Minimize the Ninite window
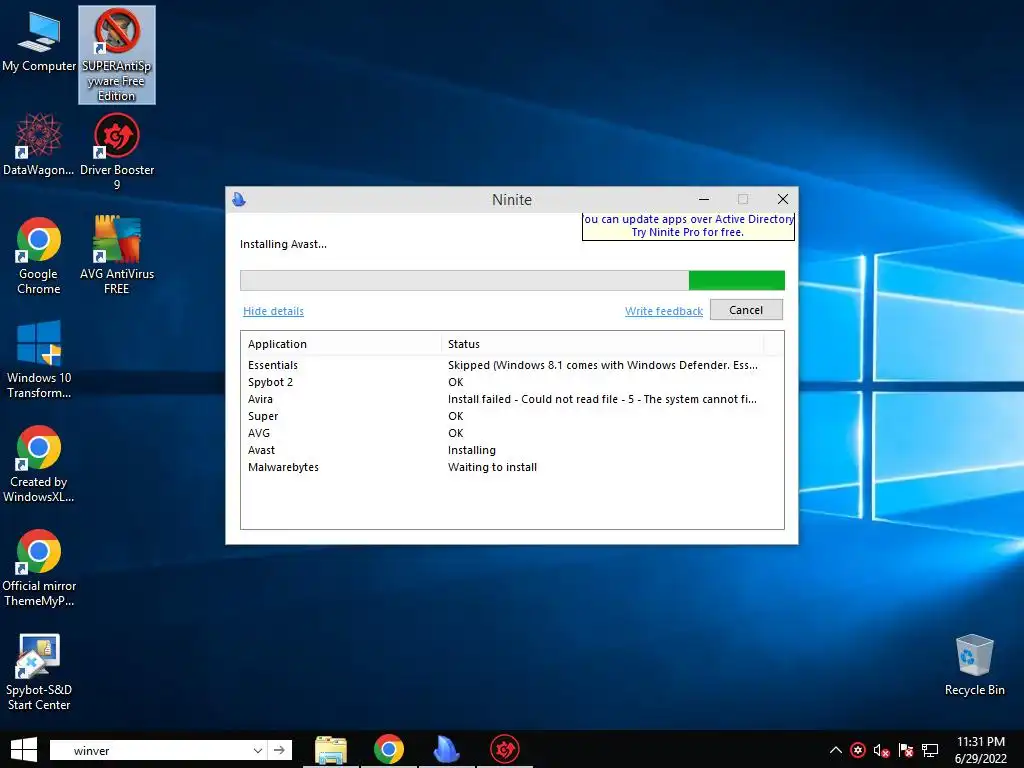This screenshot has width=1024, height=768. (x=704, y=199)
